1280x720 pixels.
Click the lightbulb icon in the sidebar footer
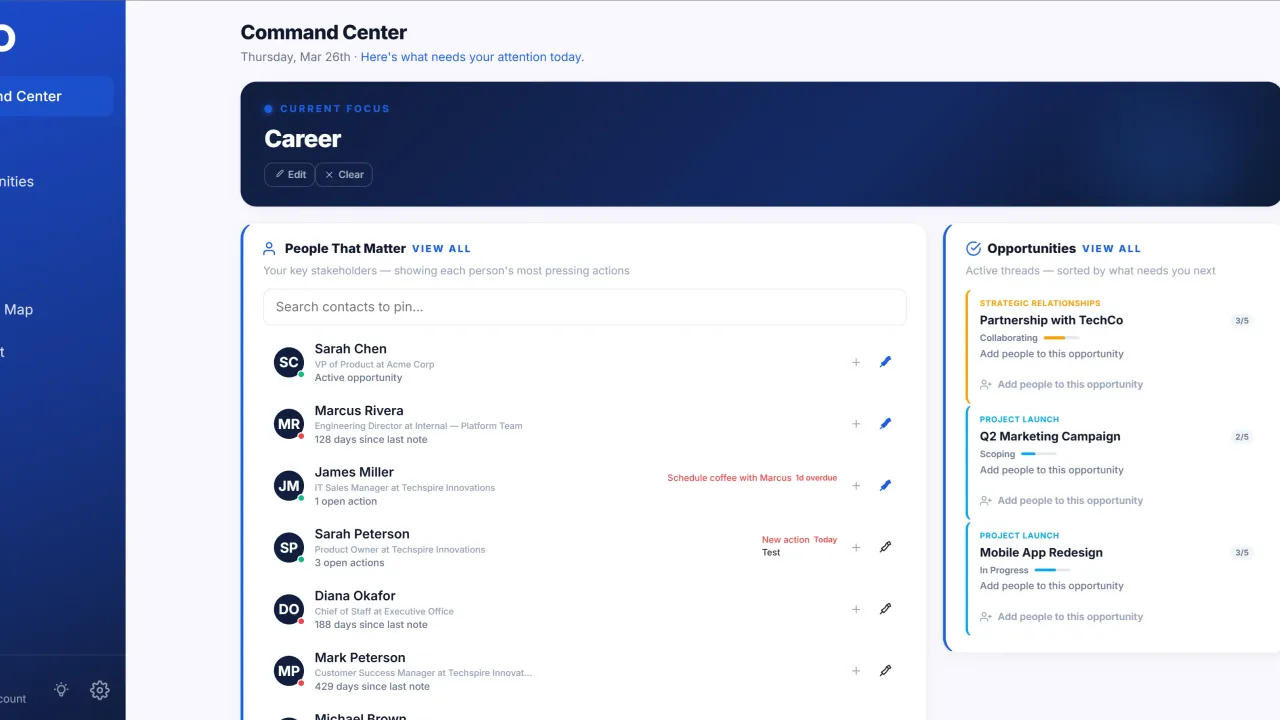62,690
